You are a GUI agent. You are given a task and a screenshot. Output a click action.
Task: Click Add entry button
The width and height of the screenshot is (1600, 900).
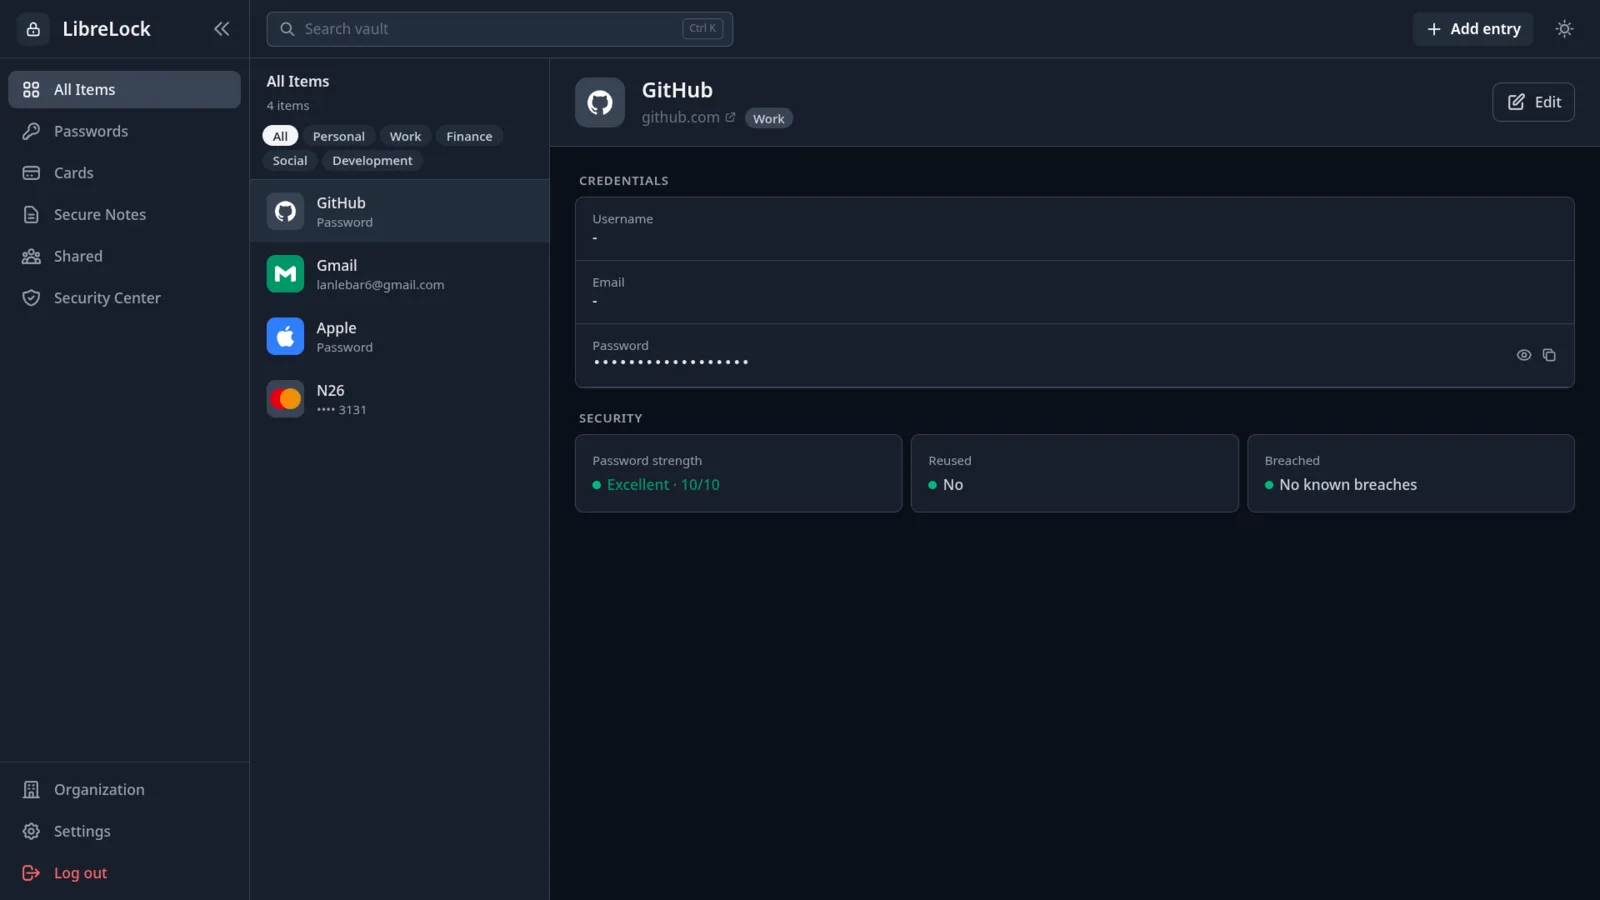[1473, 29]
